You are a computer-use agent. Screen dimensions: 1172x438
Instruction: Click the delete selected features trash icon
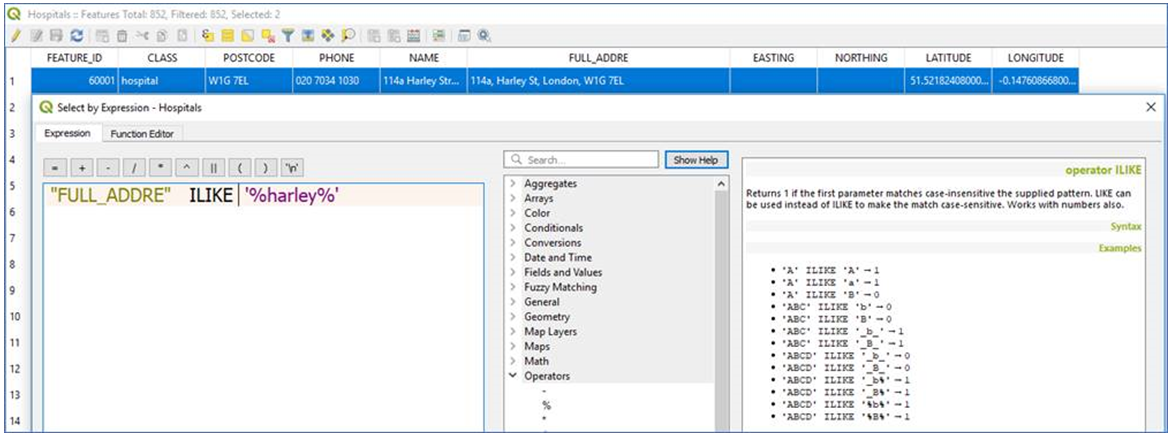click(x=122, y=35)
